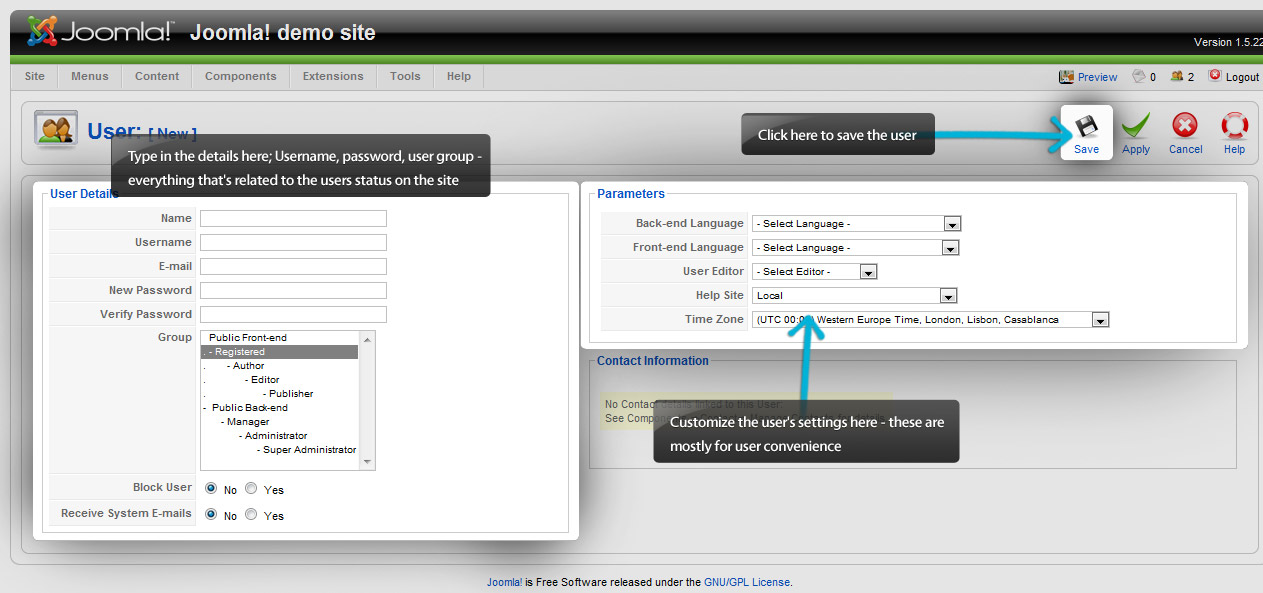Viewport: 1263px width, 593px height.
Task: Click the Cancel red cross icon
Action: (x=1185, y=126)
